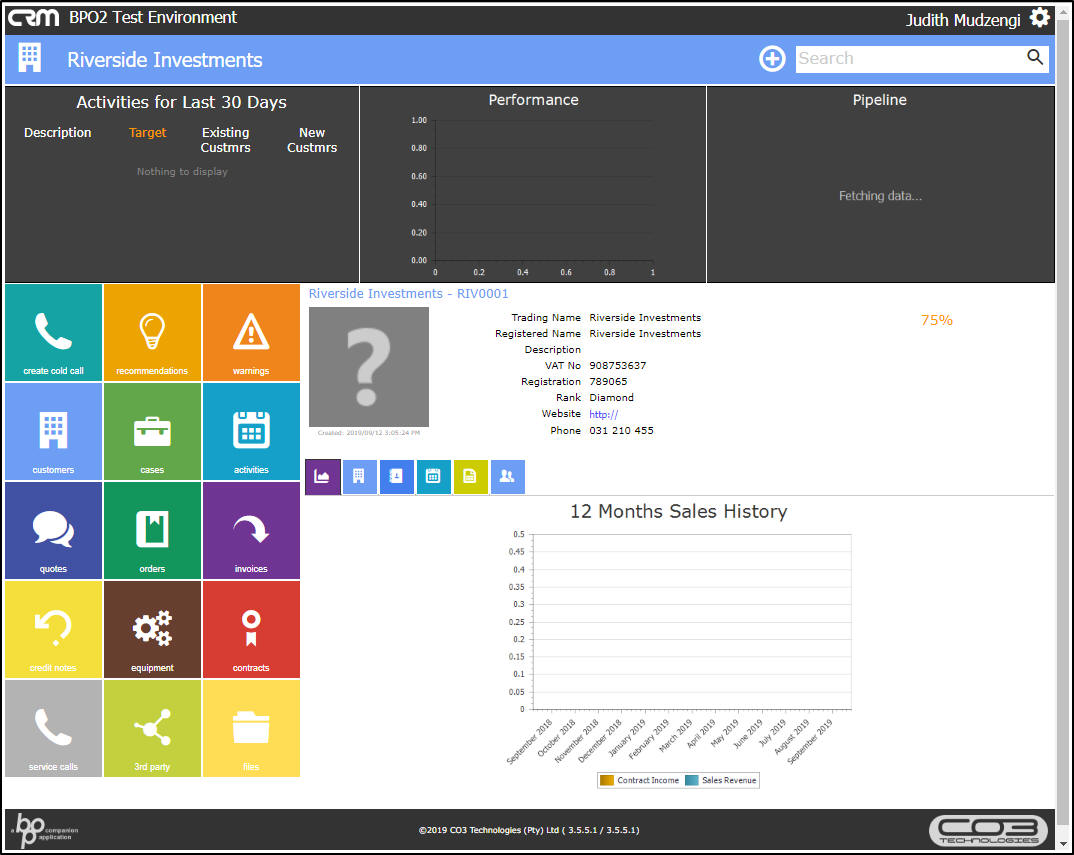Image resolution: width=1074 pixels, height=855 pixels.
Task: Click the Description column header in Activities
Action: 58,133
